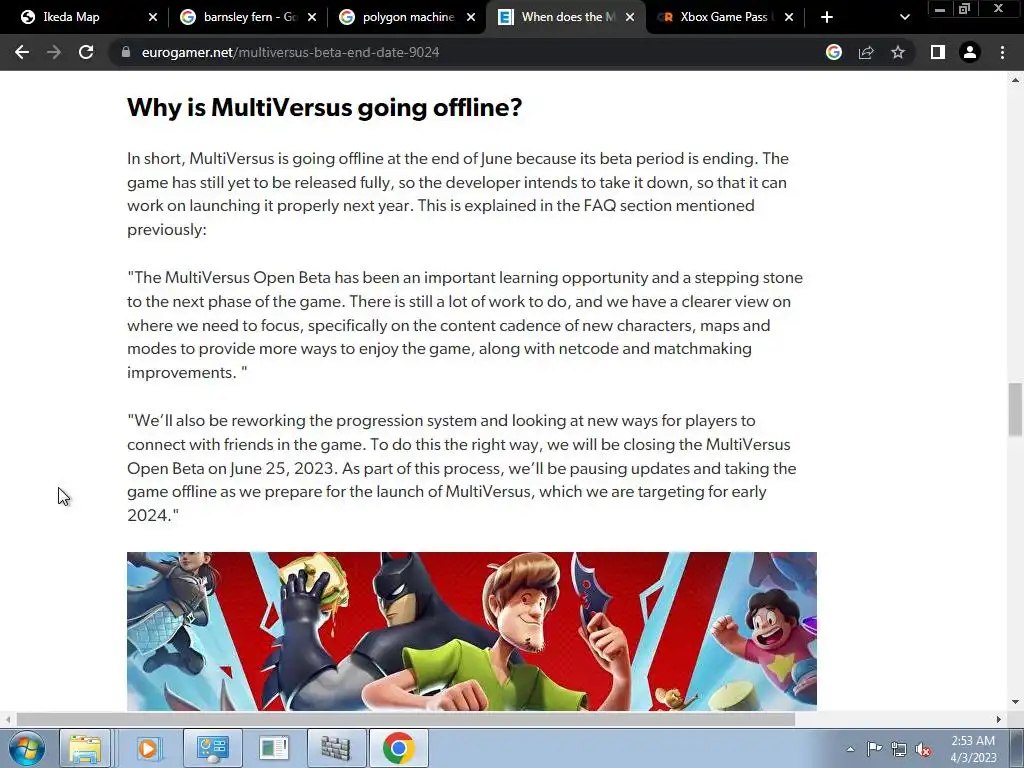This screenshot has width=1024, height=768.
Task: Close the polygon machine tab
Action: point(471,17)
